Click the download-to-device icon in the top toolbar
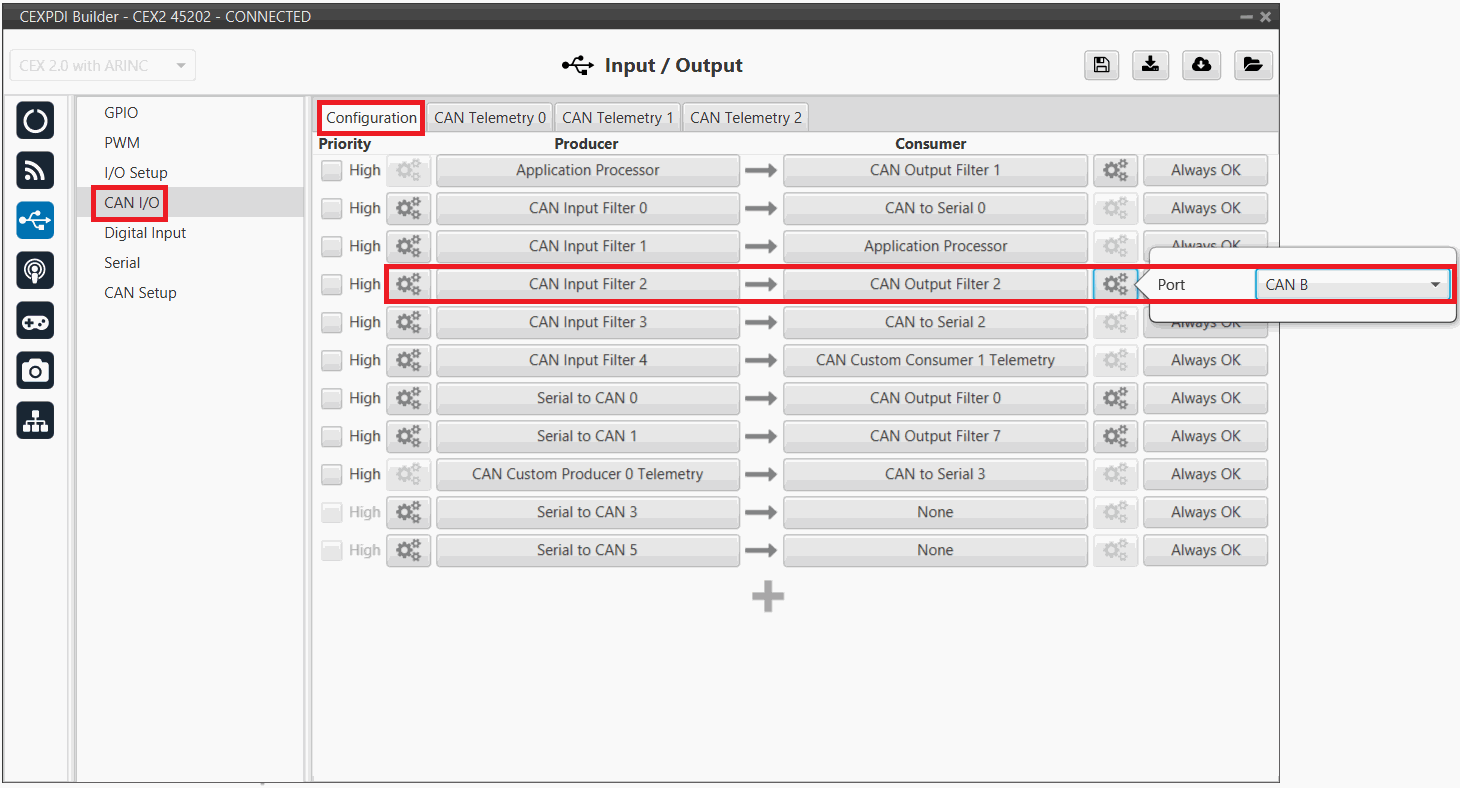The width and height of the screenshot is (1460, 788). point(1151,65)
